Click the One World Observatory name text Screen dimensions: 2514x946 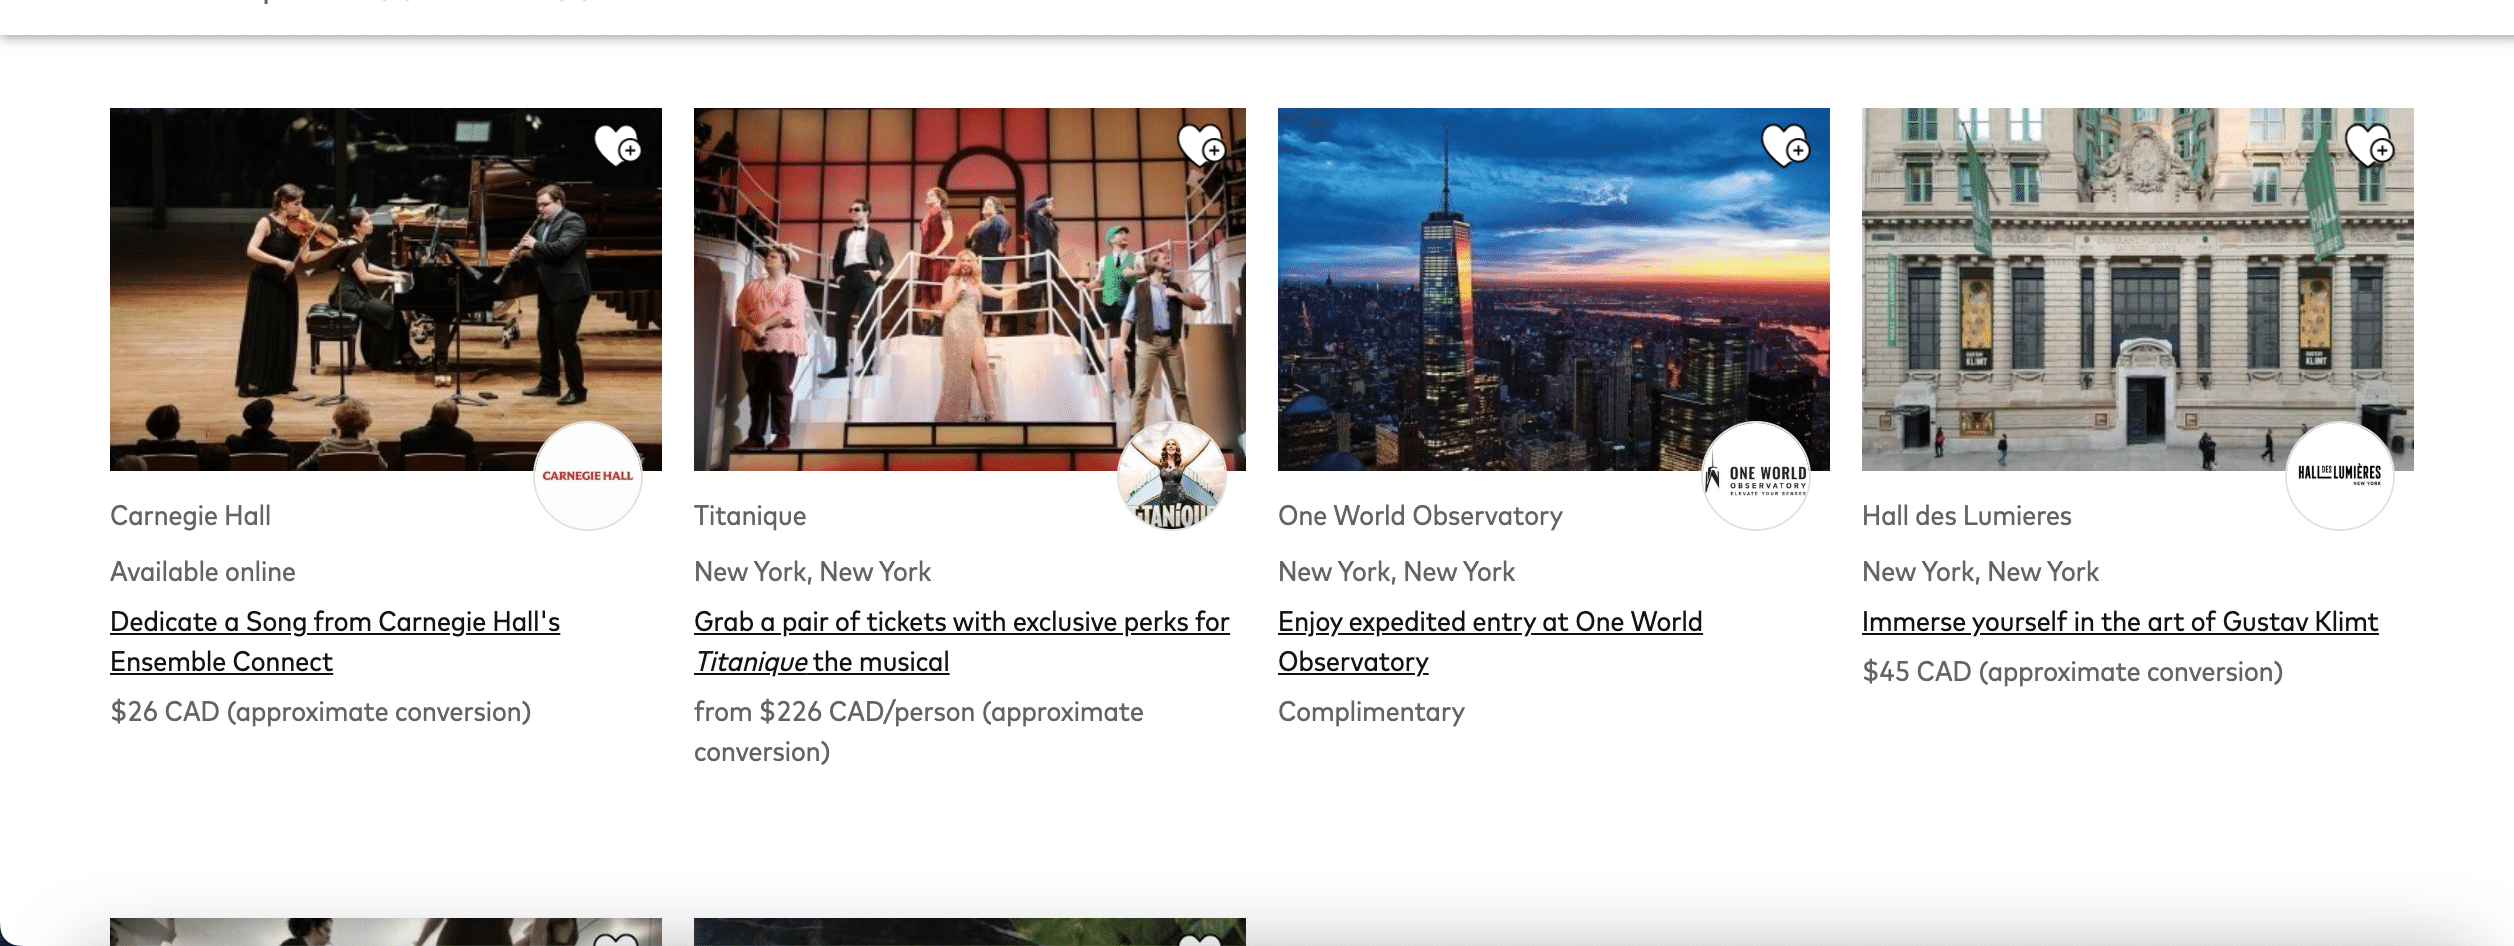pyautogui.click(x=1420, y=516)
